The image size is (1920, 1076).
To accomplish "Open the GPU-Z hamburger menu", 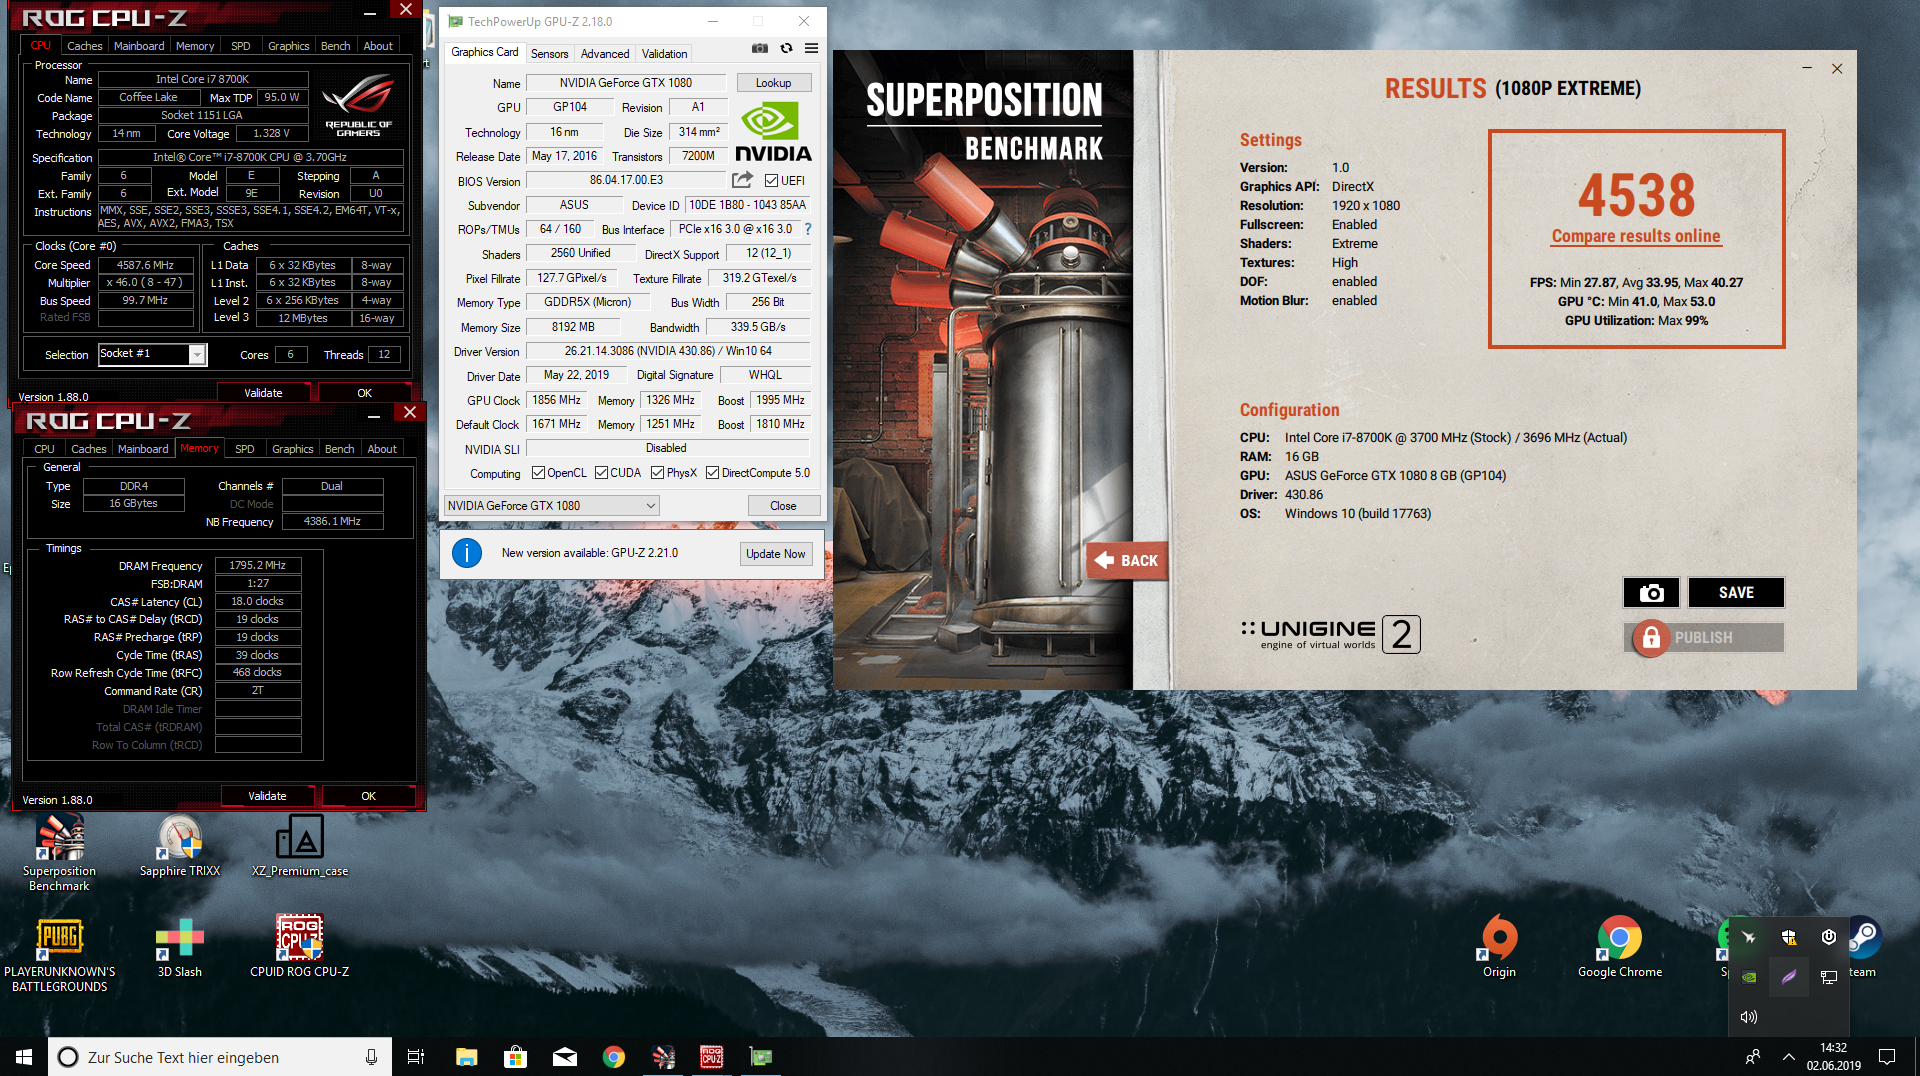I will tap(812, 48).
